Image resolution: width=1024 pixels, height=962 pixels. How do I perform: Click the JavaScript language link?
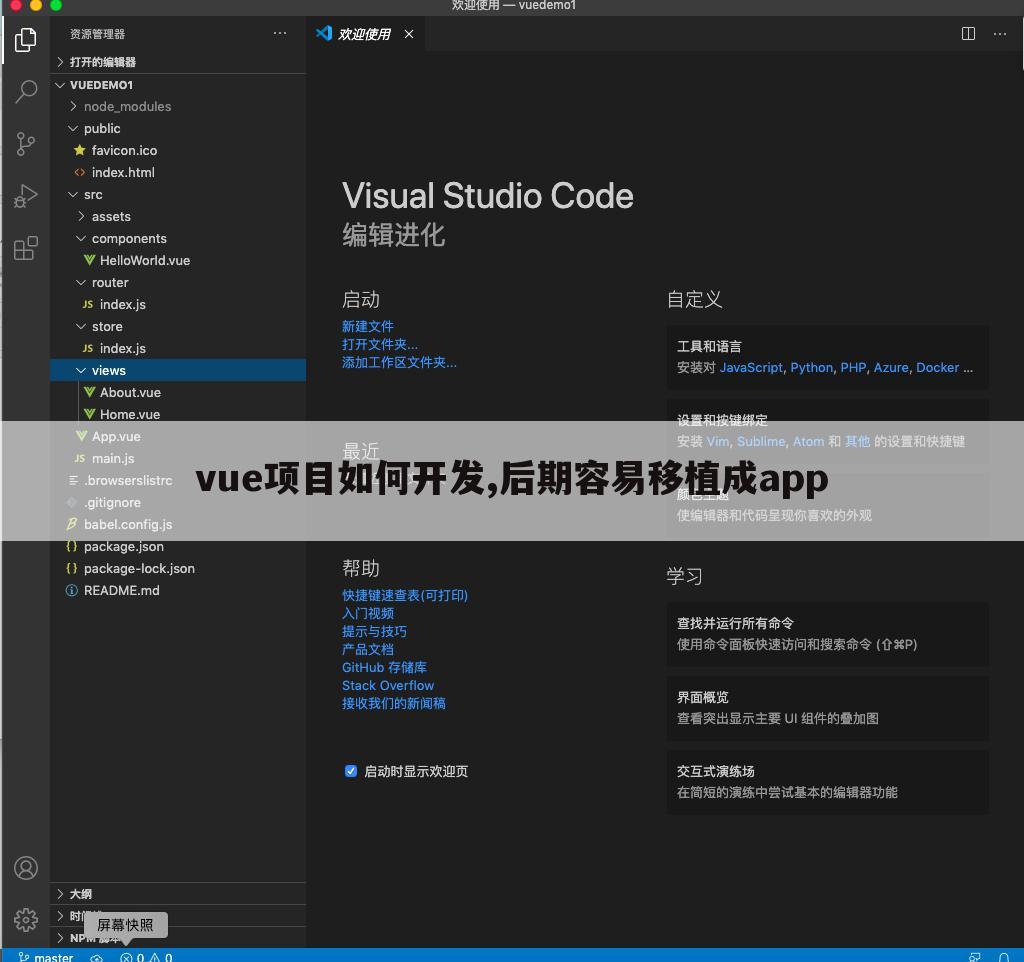point(751,368)
